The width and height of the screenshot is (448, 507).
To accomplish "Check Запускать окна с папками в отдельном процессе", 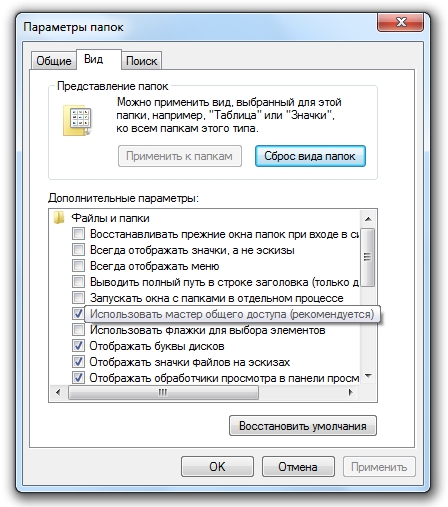I will (x=78, y=298).
